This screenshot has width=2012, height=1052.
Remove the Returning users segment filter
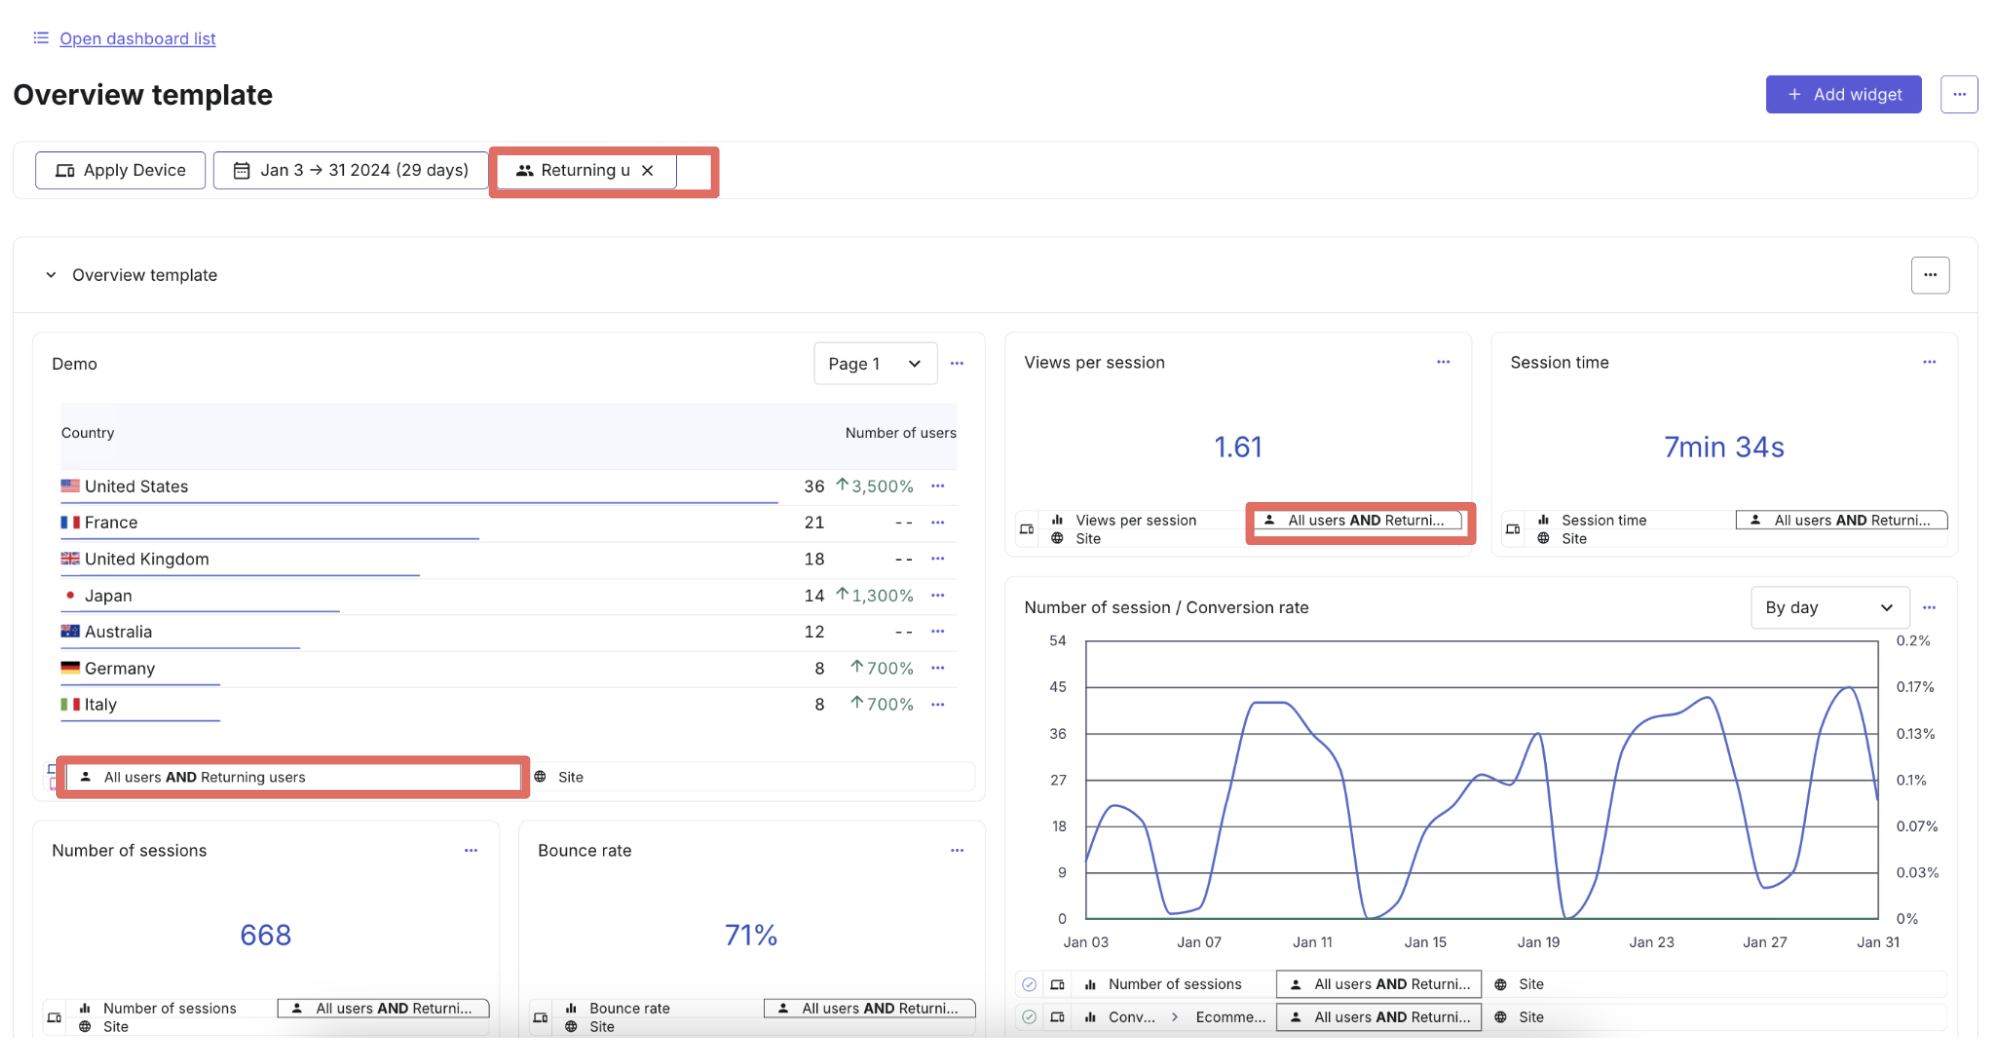pos(648,170)
